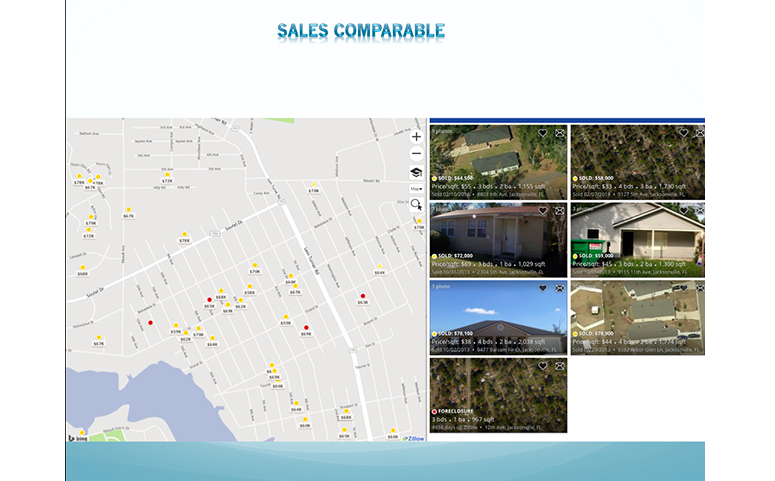Open the Map view type dropdown
775x481 pixels.
(416, 188)
